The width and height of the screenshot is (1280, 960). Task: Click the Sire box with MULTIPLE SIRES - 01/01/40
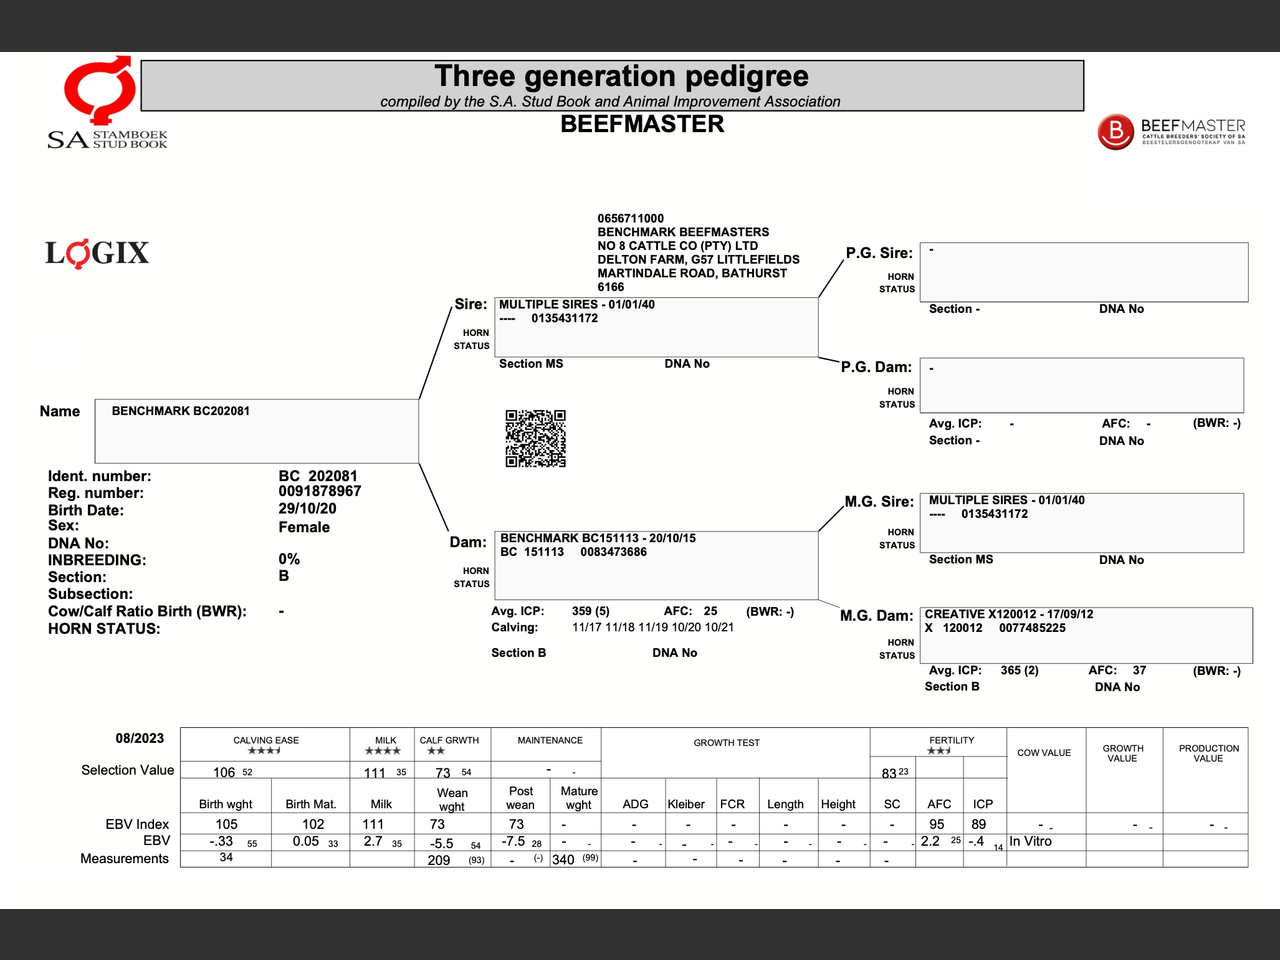coord(657,327)
